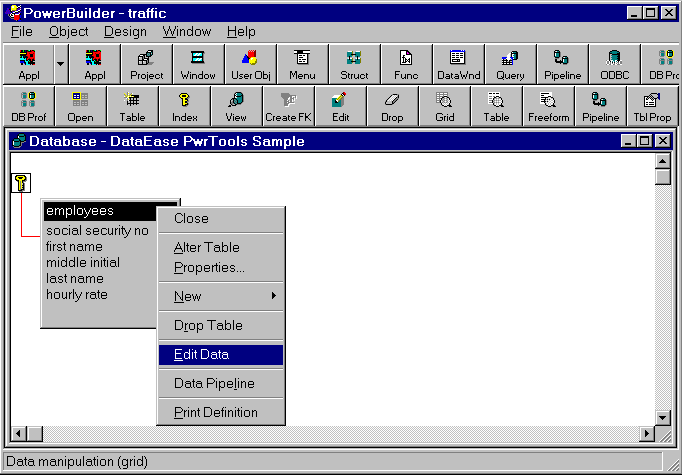Click the User Obj toolbar icon
The image size is (682, 475).
click(x=250, y=64)
